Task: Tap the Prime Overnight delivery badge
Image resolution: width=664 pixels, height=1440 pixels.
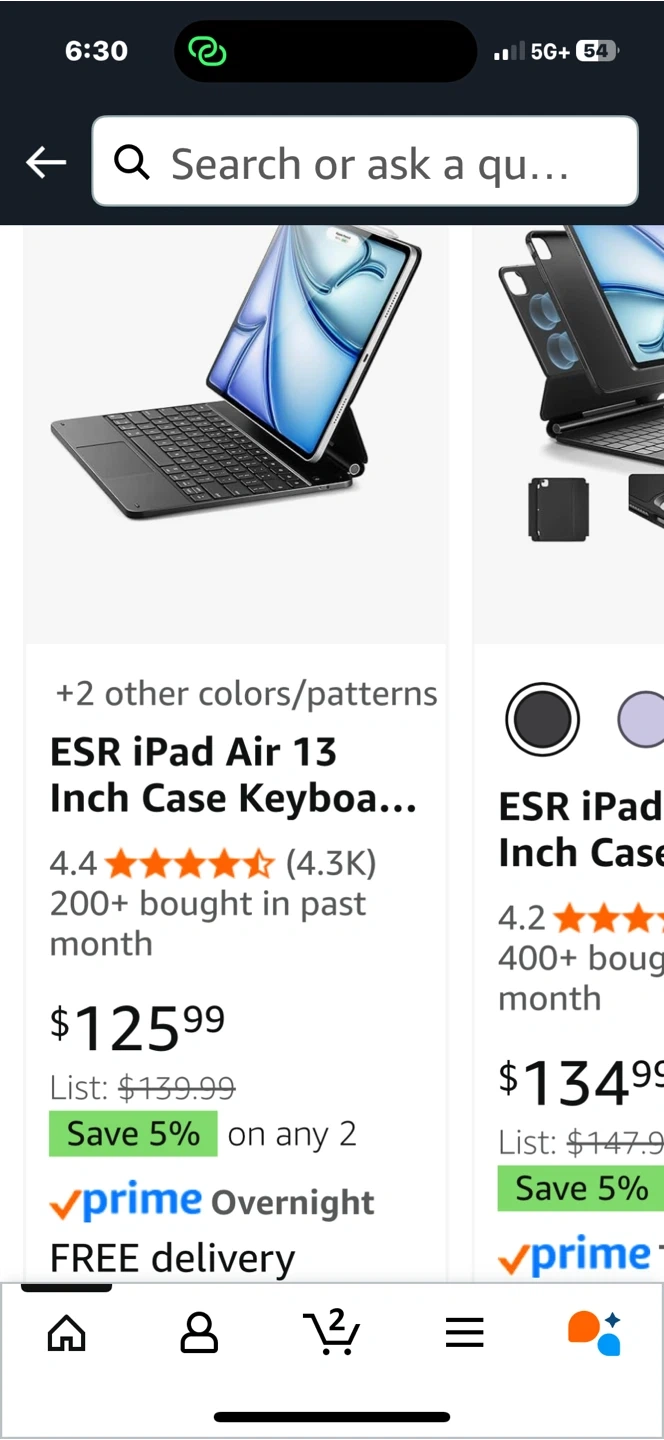Action: 212,1202
